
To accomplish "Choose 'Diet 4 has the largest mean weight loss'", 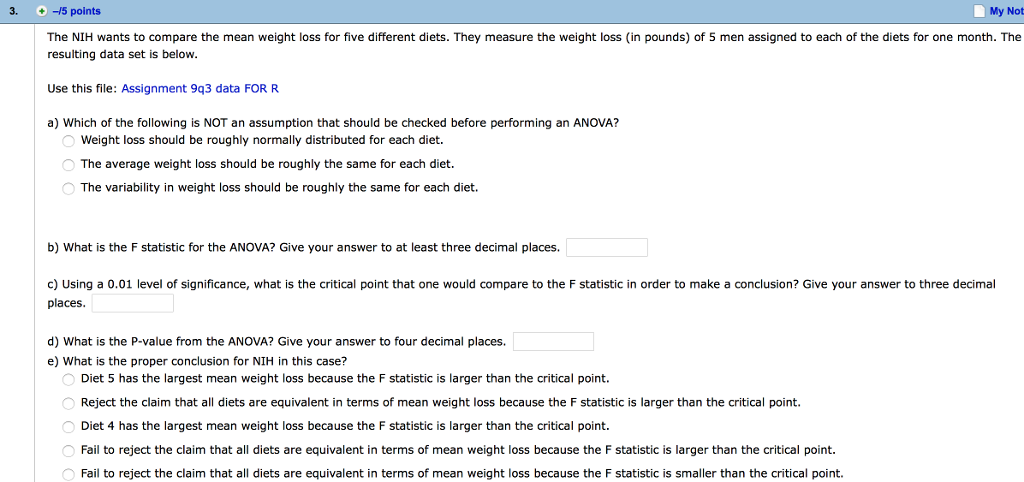I will point(69,427).
